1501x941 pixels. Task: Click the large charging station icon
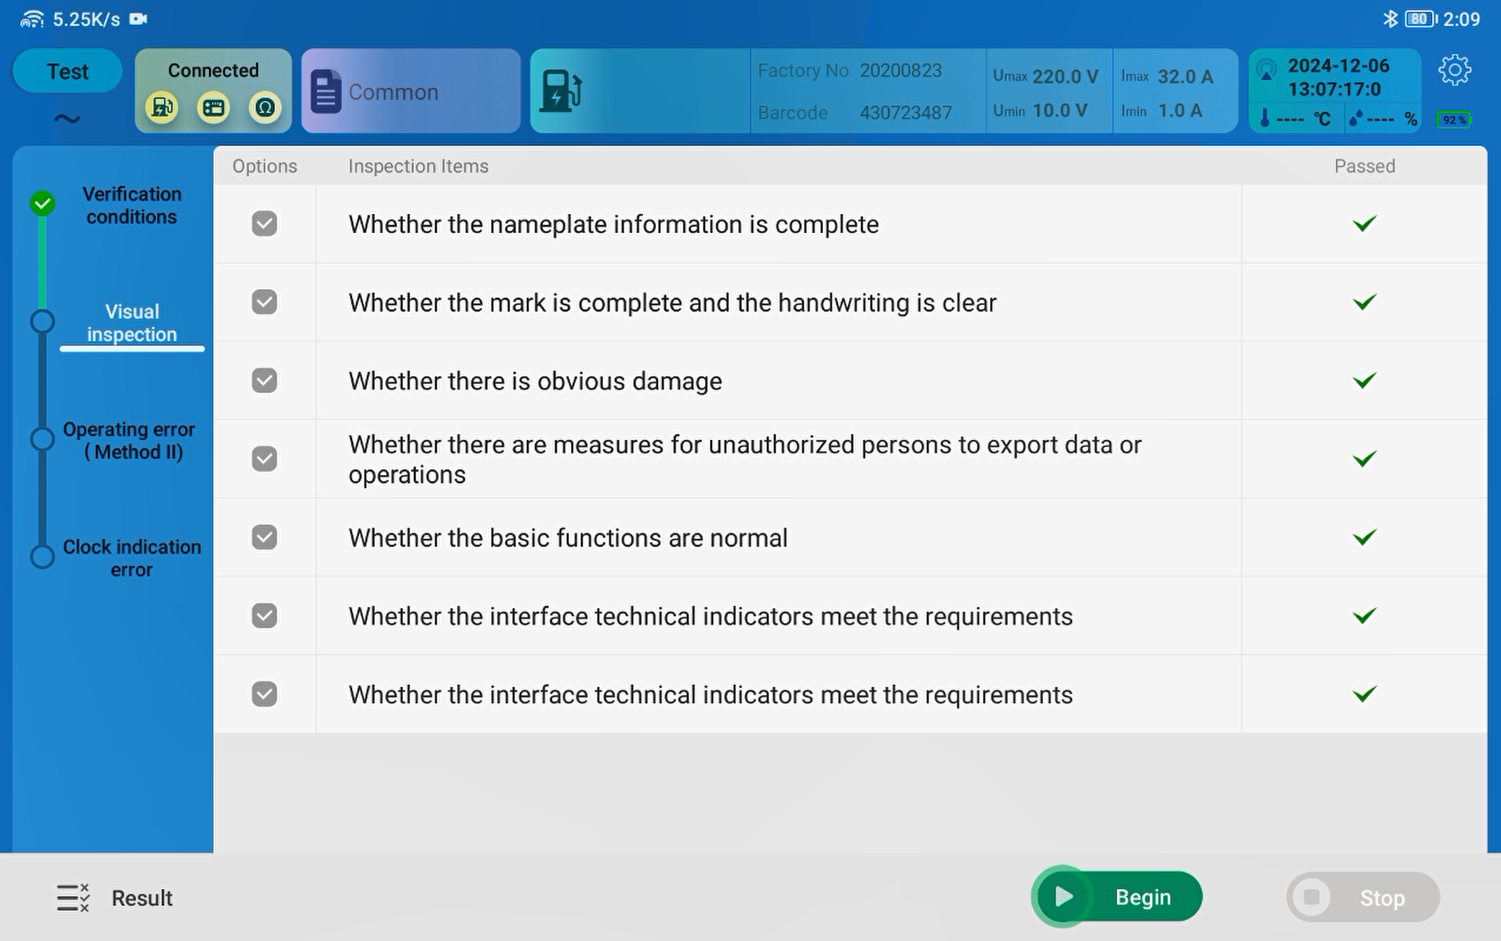[560, 91]
